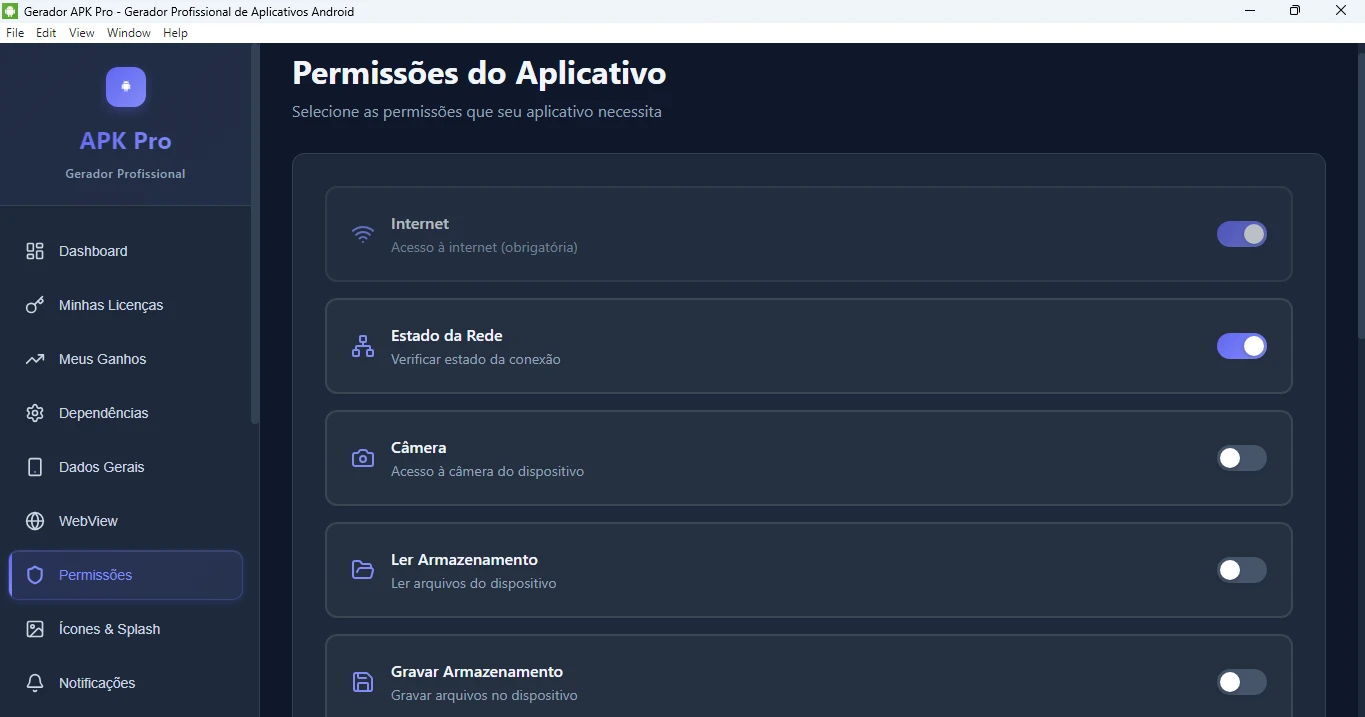Go to Minhas Licenças page
The width and height of the screenshot is (1365, 717).
[x=110, y=305]
